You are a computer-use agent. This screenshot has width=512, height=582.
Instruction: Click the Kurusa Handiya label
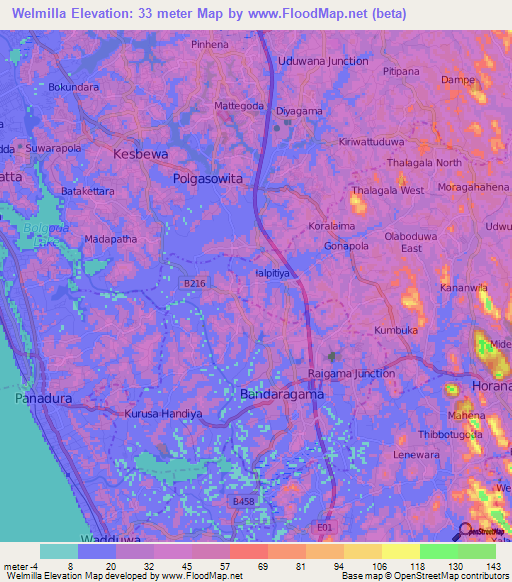tap(163, 414)
